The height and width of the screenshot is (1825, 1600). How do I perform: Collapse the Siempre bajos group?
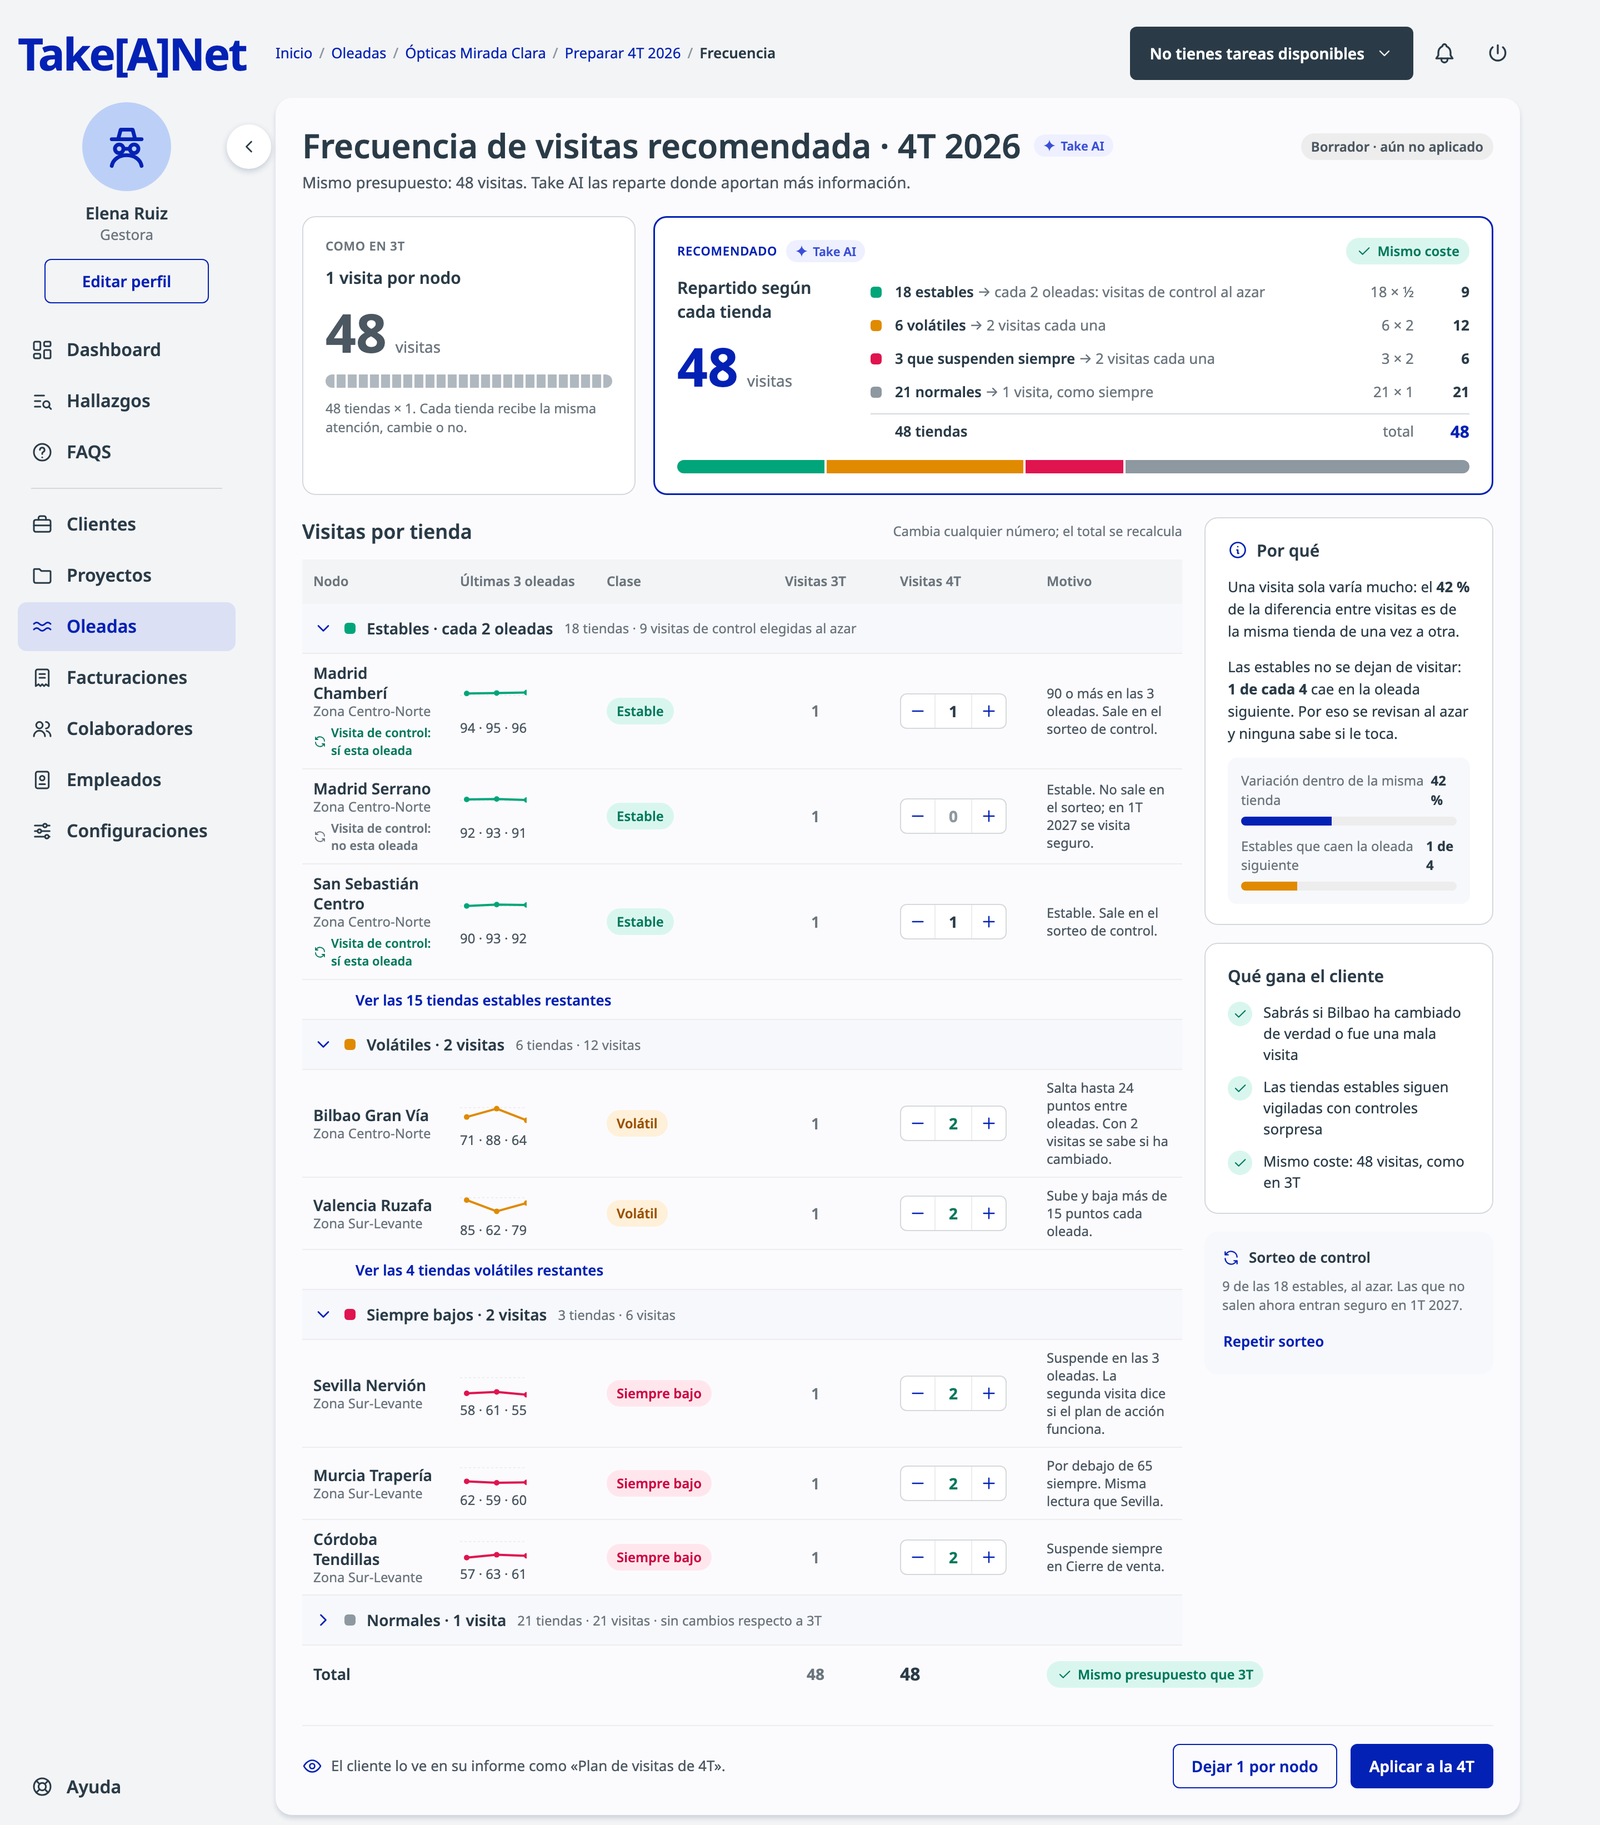pyautogui.click(x=323, y=1315)
